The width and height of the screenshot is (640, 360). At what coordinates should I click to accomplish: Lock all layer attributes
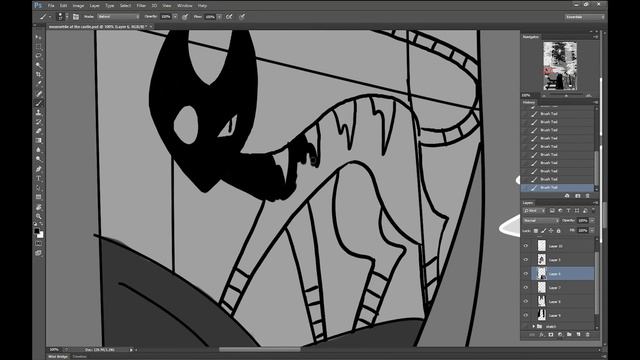[558, 231]
